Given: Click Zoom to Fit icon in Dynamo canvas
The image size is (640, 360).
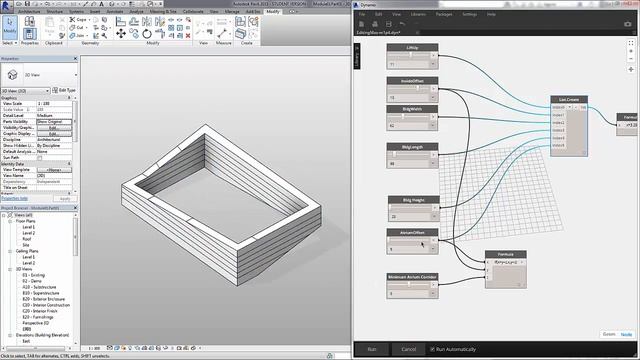Looking at the screenshot, I should [631, 43].
